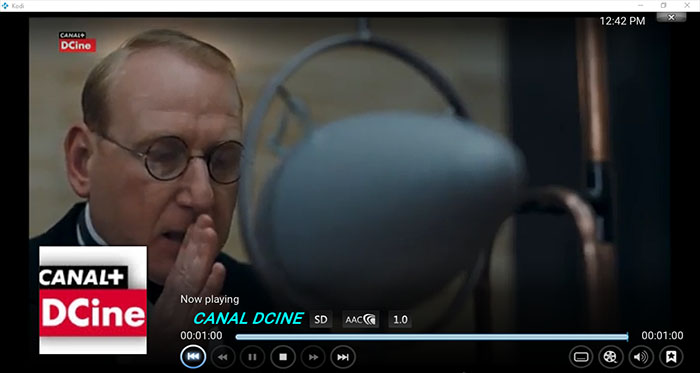Screen dimensions: 700x373
Task: Click the Kodi icon in title bar
Action: tap(5, 5)
